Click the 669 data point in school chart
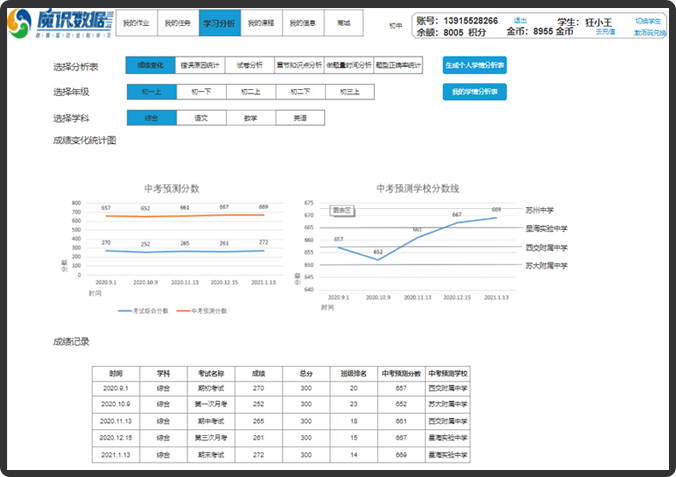 point(495,217)
